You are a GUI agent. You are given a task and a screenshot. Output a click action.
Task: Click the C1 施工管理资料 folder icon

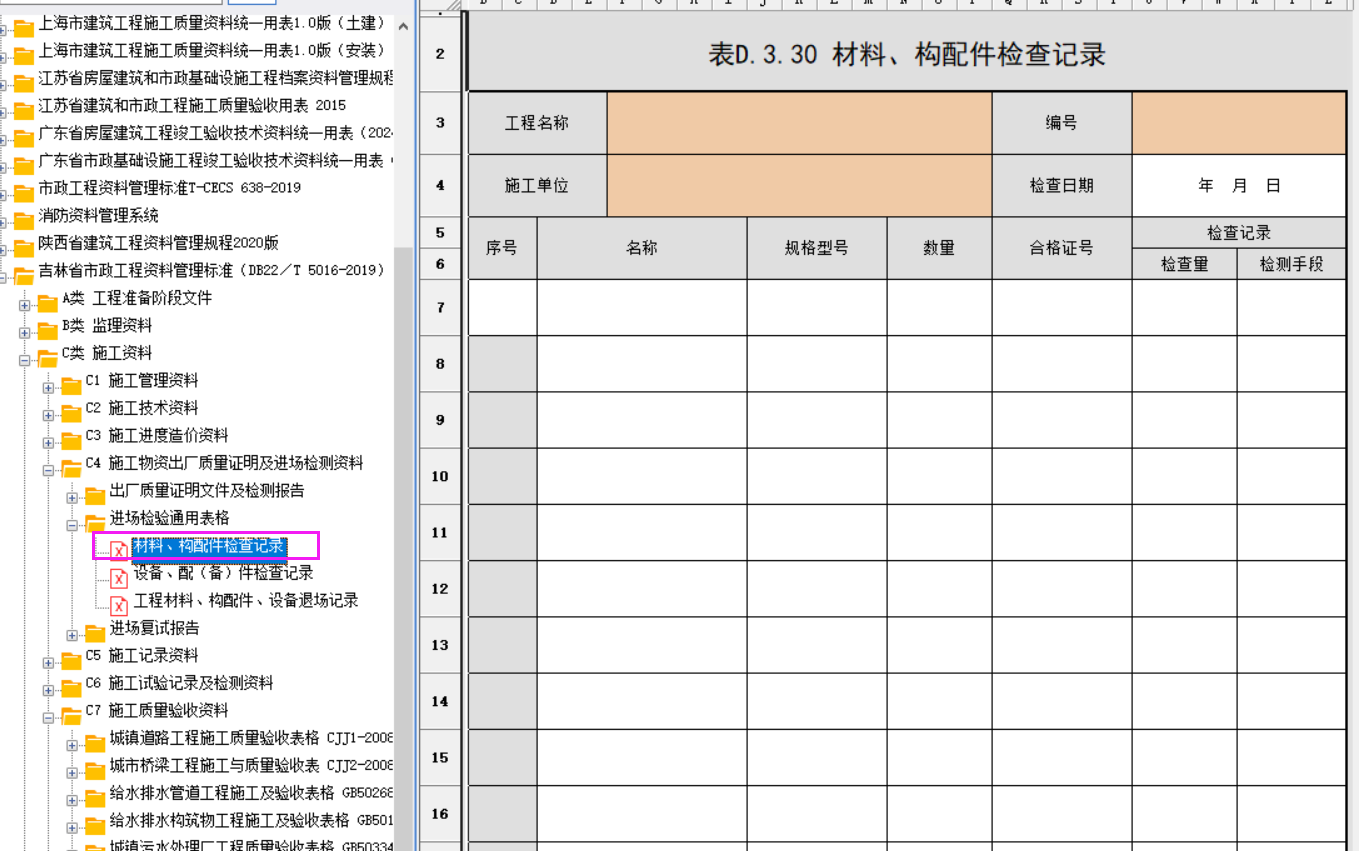point(71,383)
